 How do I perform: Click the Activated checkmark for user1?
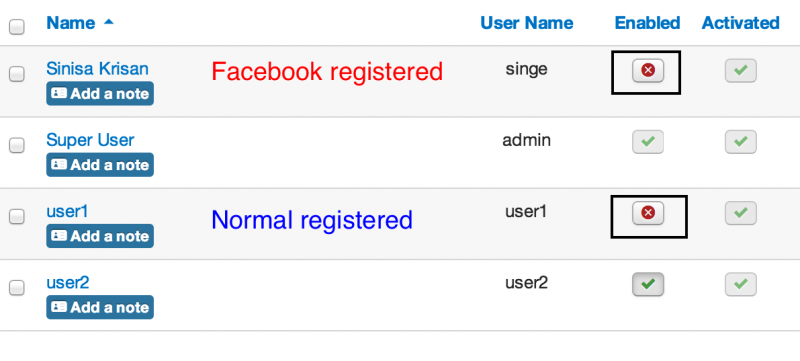[x=740, y=213]
